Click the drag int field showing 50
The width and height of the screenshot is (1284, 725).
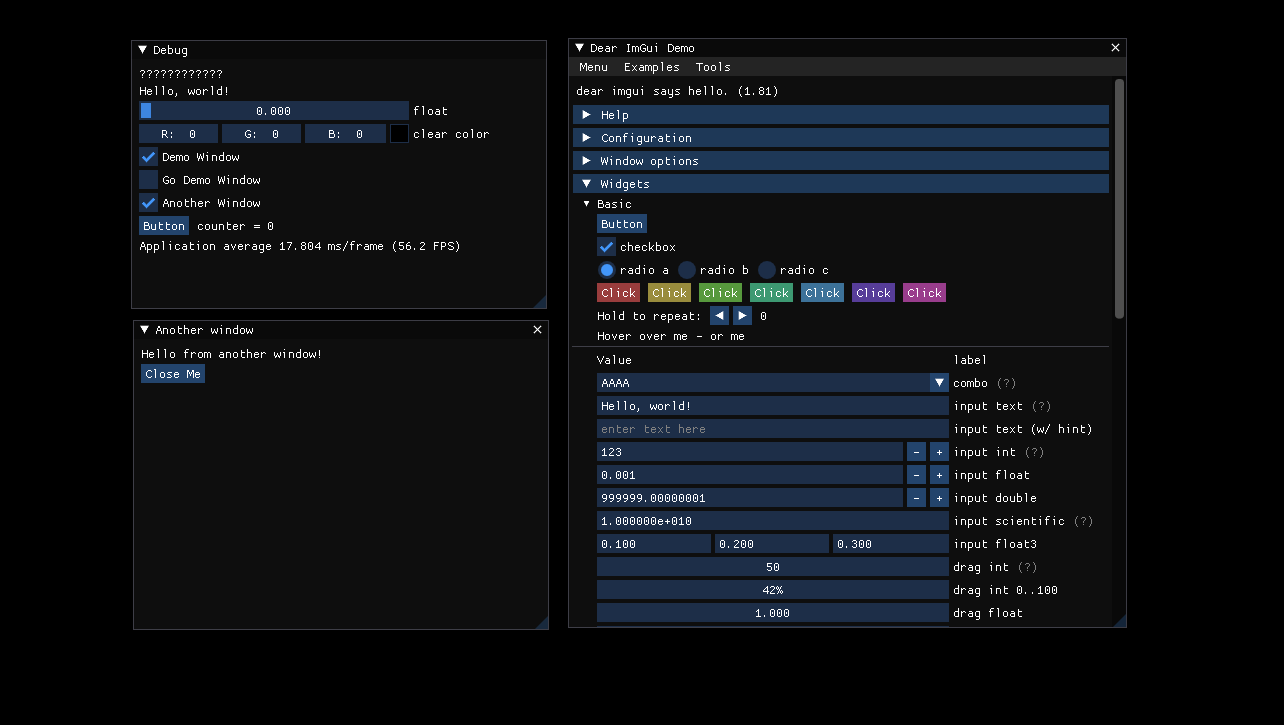(773, 567)
